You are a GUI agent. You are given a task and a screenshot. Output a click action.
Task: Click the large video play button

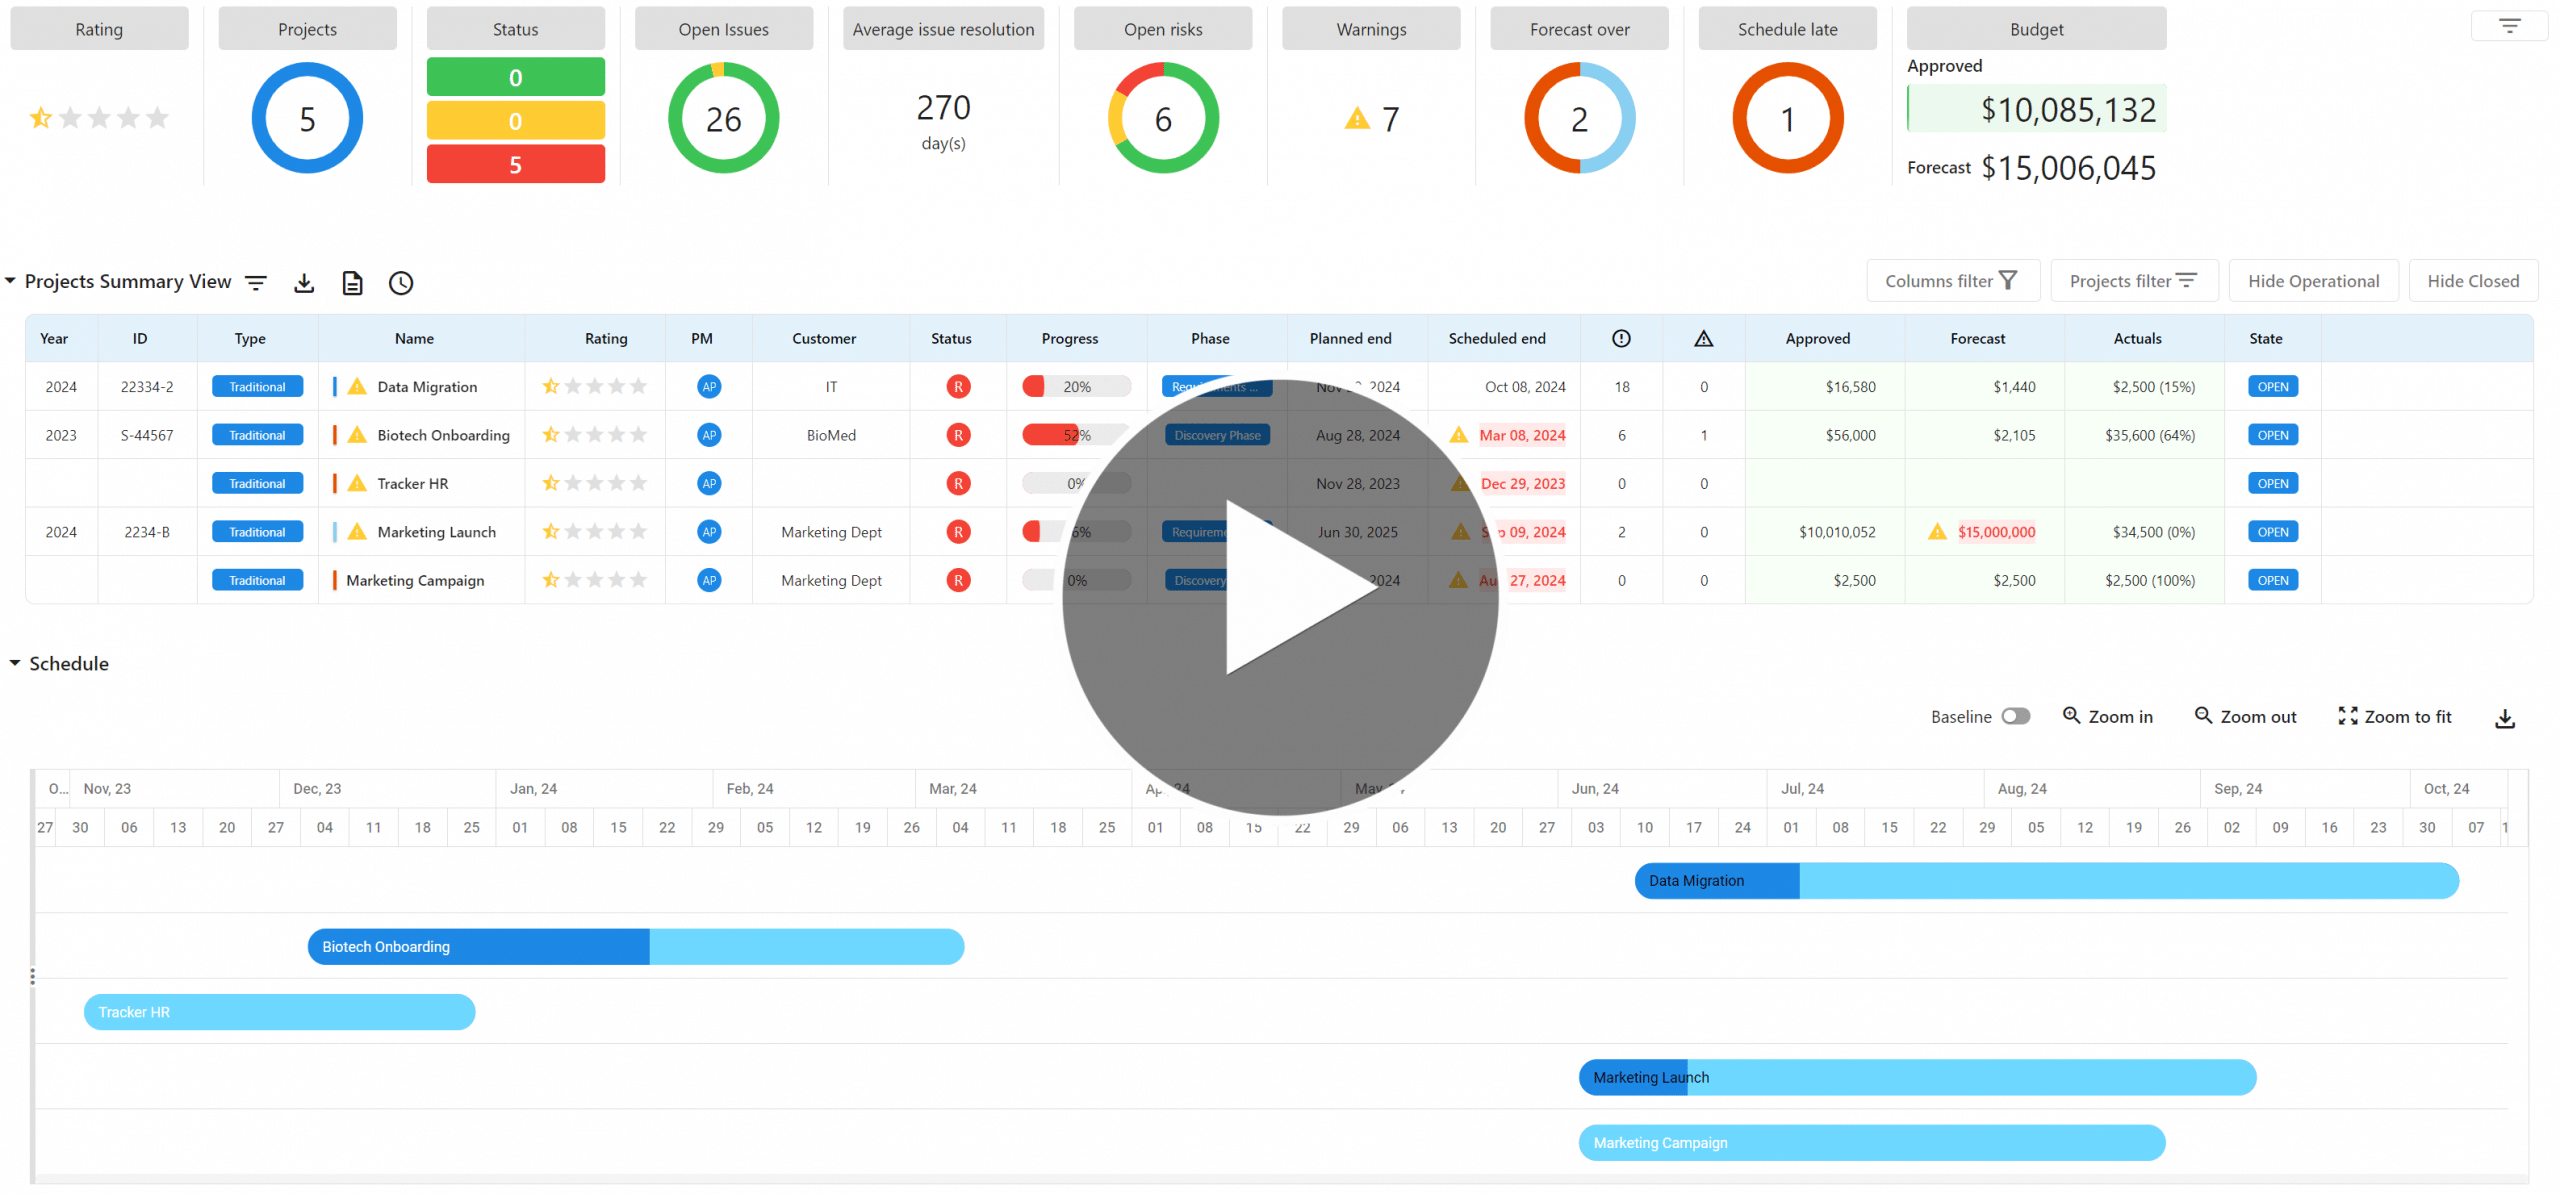point(1280,597)
